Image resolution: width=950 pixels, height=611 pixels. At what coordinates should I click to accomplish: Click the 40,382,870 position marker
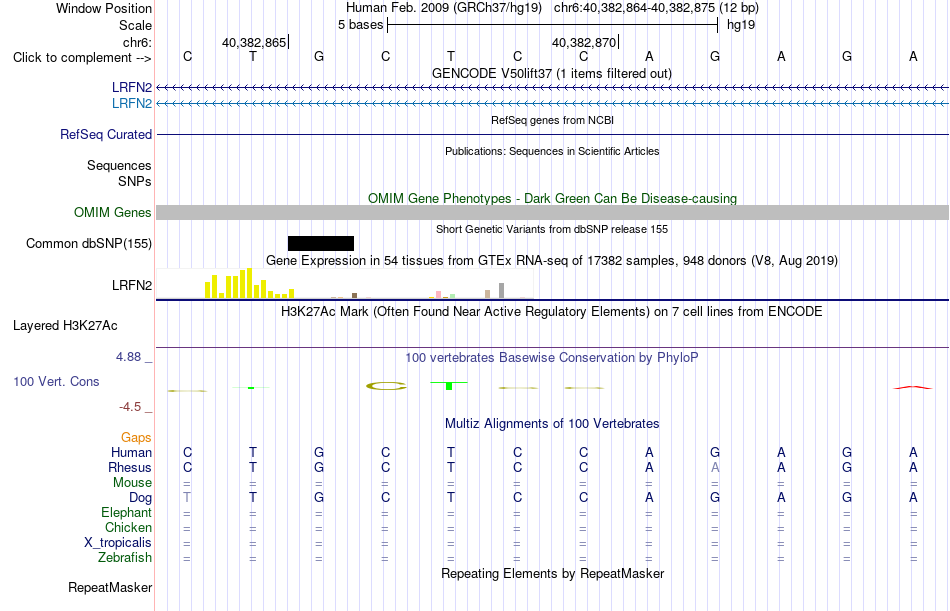click(x=585, y=42)
